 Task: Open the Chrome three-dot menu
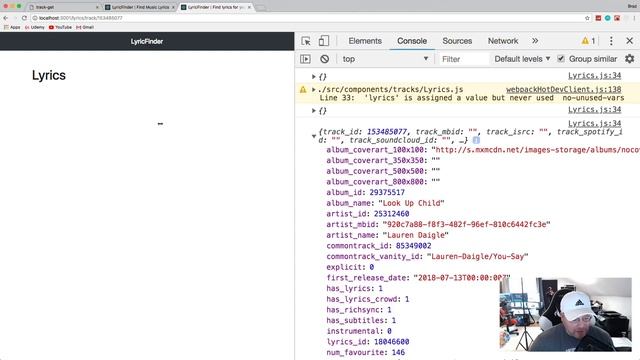pos(635,18)
